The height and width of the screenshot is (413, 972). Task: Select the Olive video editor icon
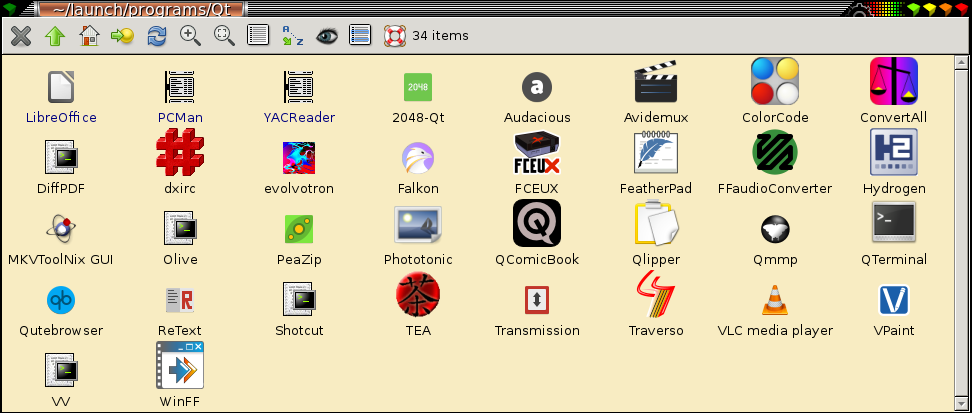pyautogui.click(x=180, y=228)
